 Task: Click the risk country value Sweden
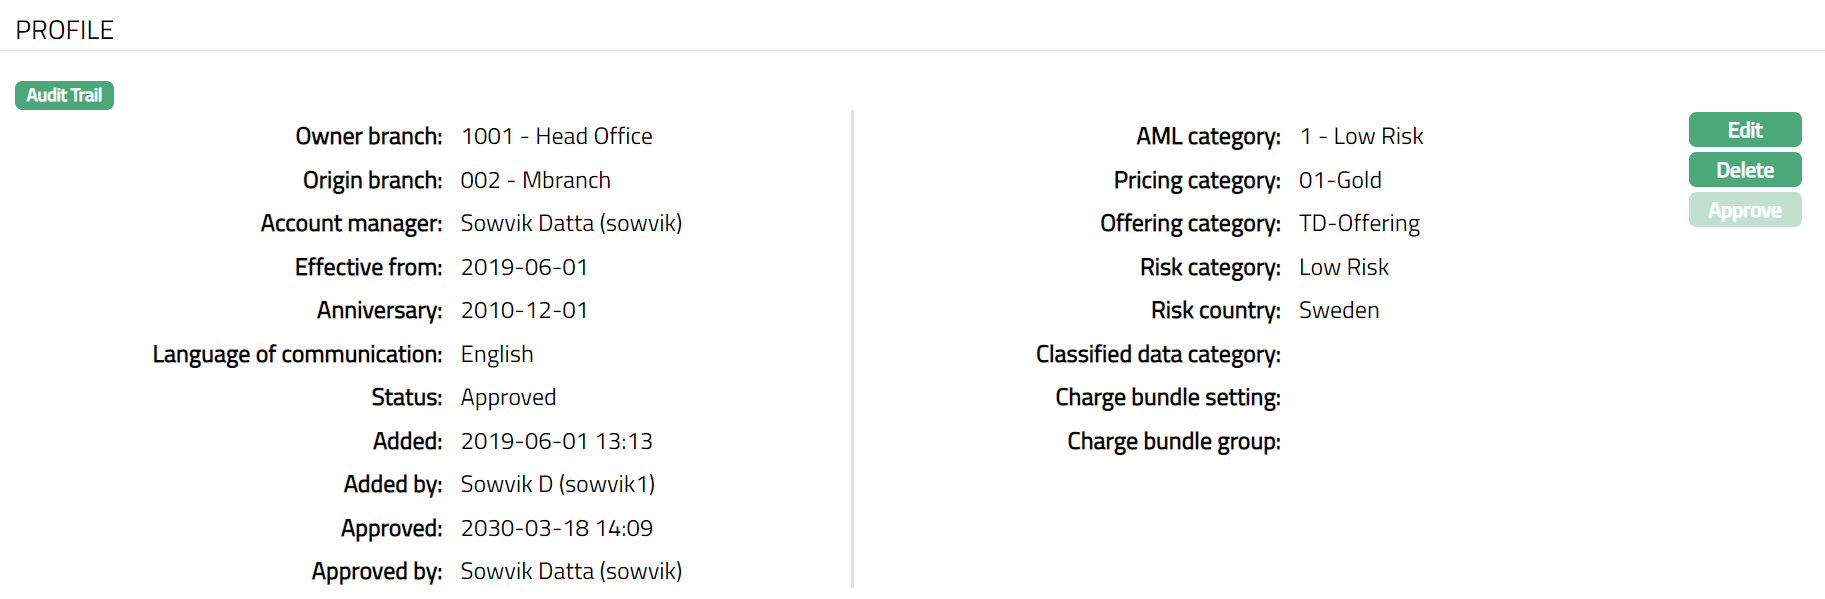coord(1339,310)
